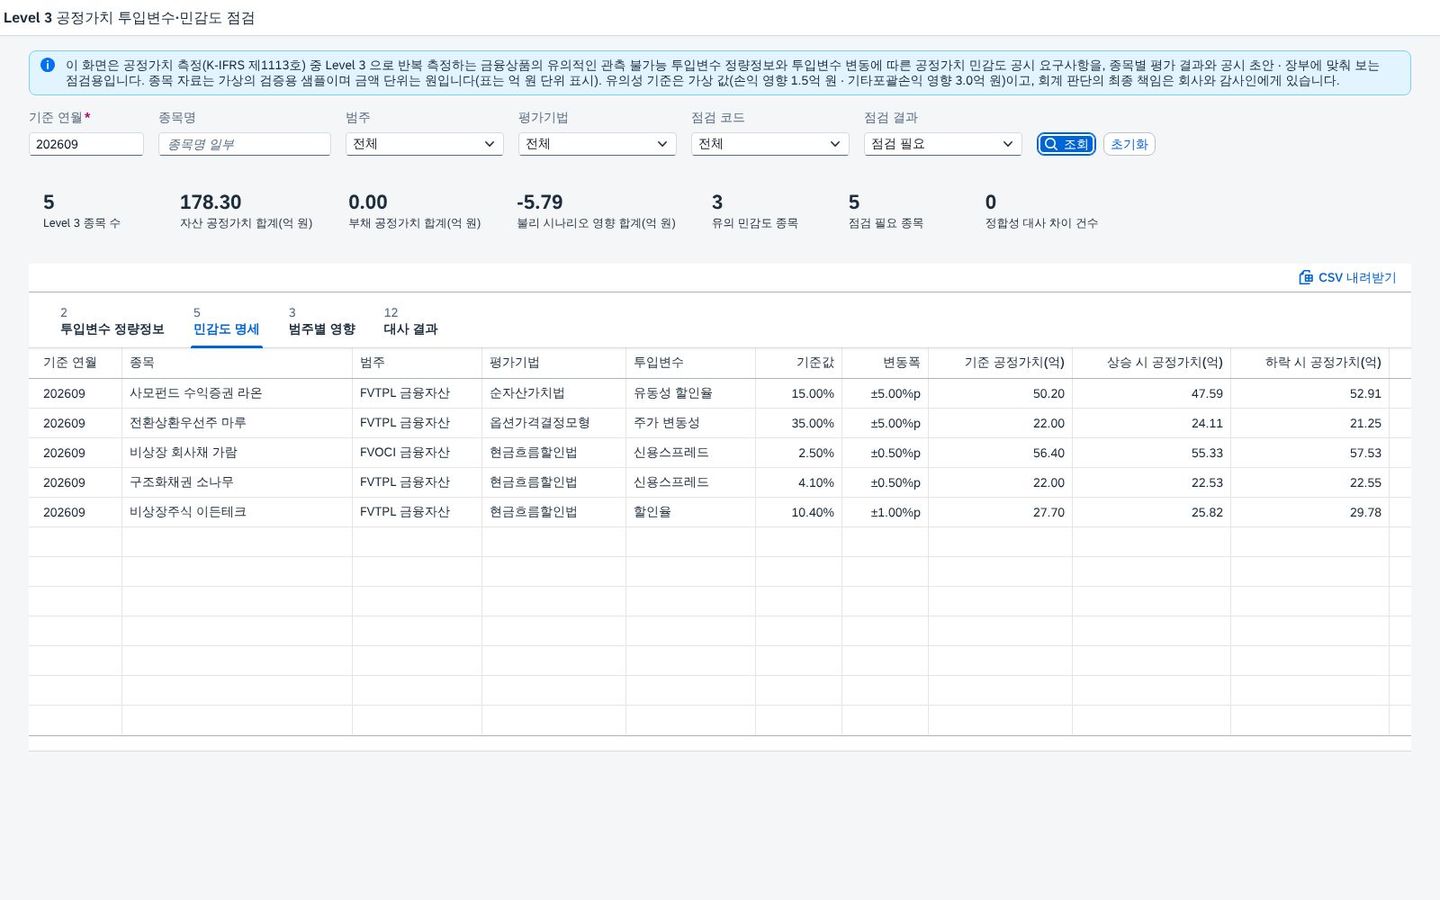The image size is (1440, 900).
Task: Click the -5.79 불리 시나리오 영향 figure
Action: 540,202
